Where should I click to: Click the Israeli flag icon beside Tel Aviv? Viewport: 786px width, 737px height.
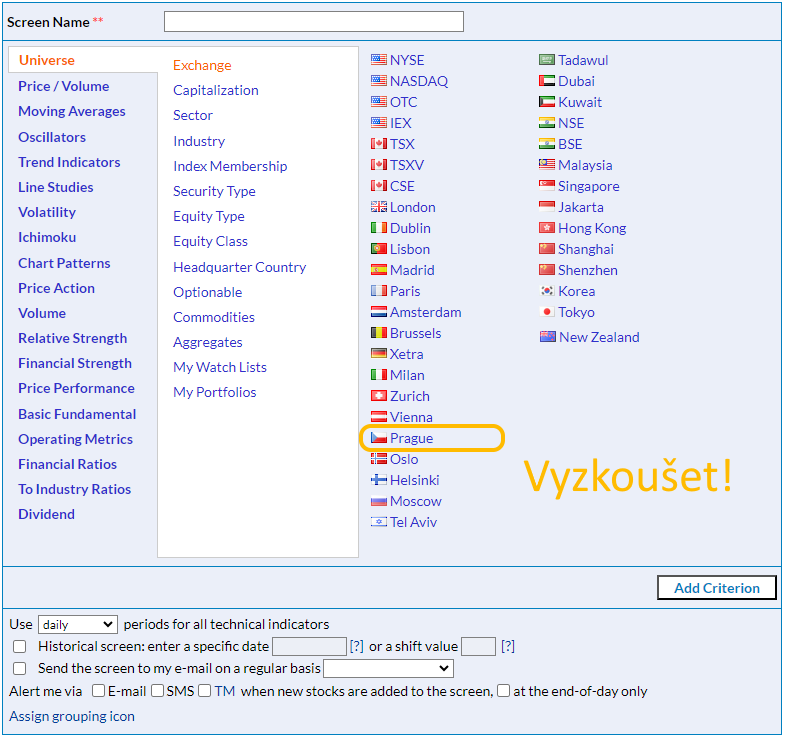(378, 522)
